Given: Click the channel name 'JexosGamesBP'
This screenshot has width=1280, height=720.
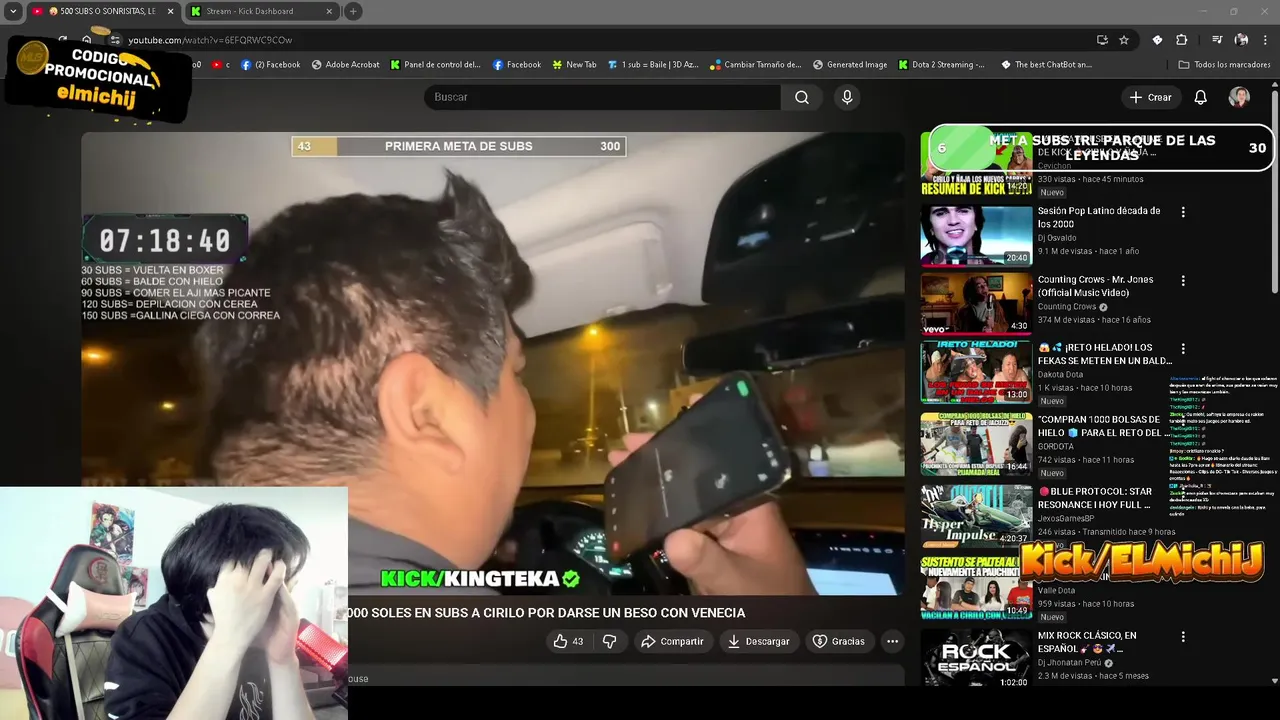Looking at the screenshot, I should click(1066, 519).
